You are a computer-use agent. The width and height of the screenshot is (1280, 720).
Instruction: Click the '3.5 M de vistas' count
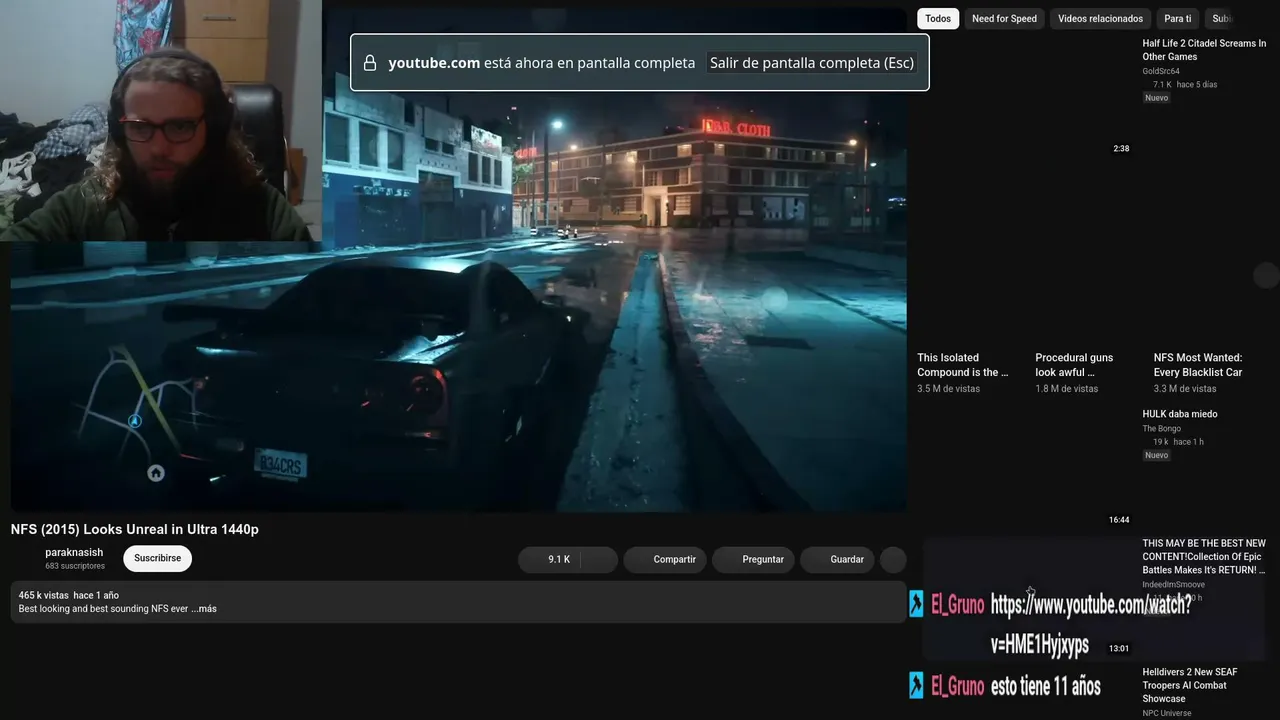pyautogui.click(x=949, y=389)
